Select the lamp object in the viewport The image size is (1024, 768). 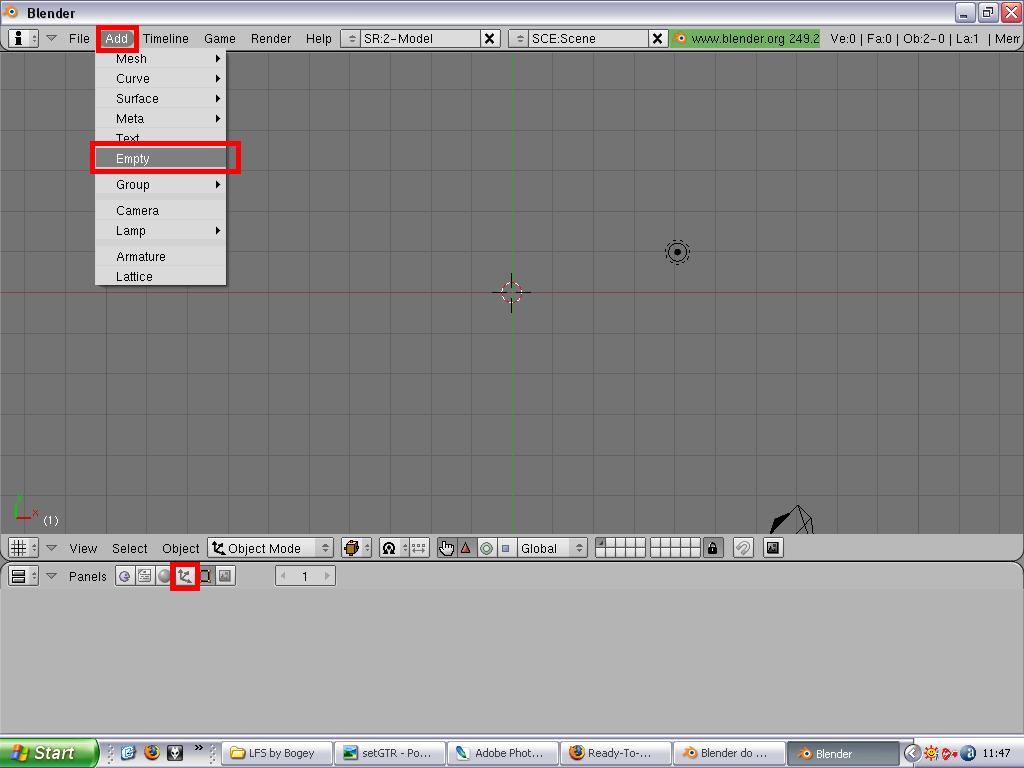pyautogui.click(x=677, y=252)
